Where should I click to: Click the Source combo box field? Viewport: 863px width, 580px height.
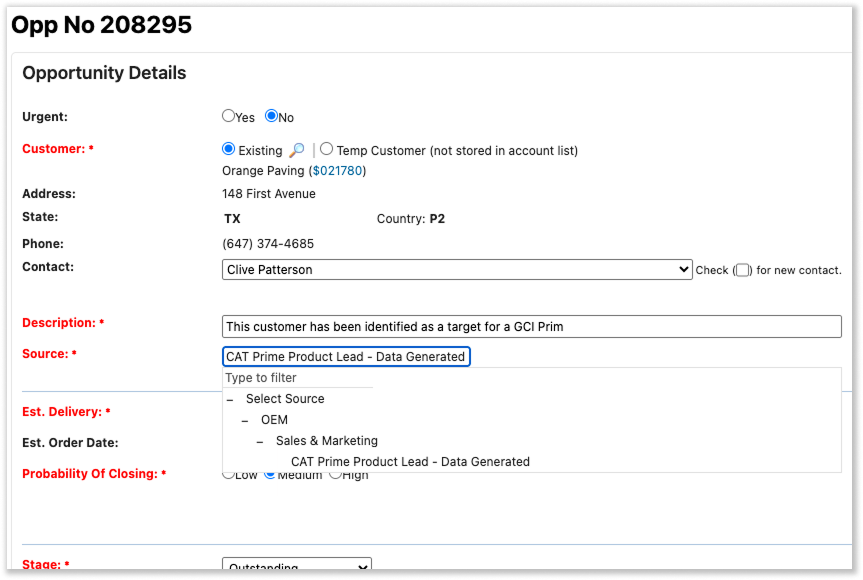click(346, 356)
